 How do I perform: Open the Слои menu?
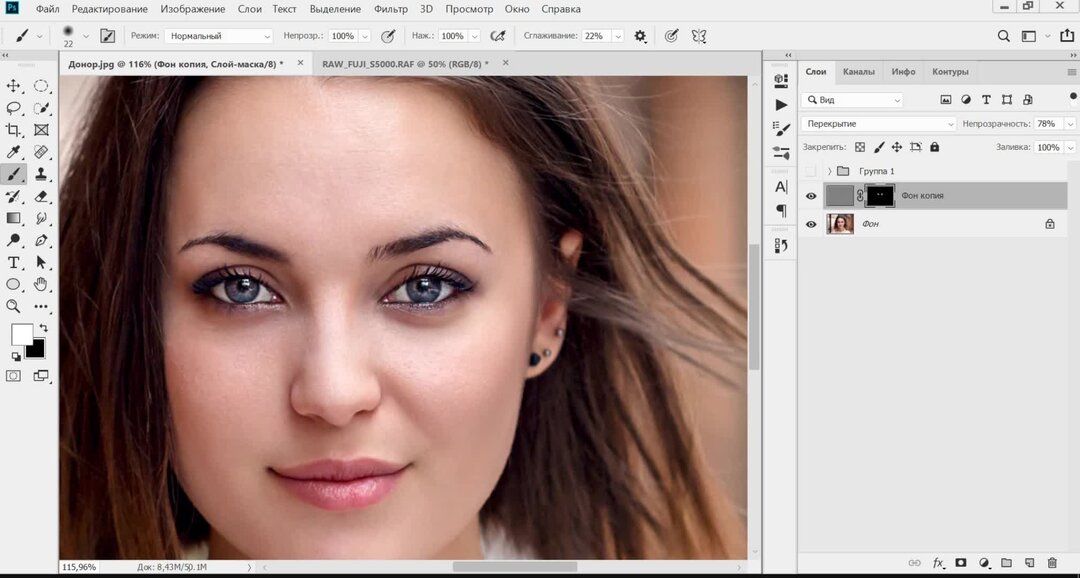(x=249, y=9)
